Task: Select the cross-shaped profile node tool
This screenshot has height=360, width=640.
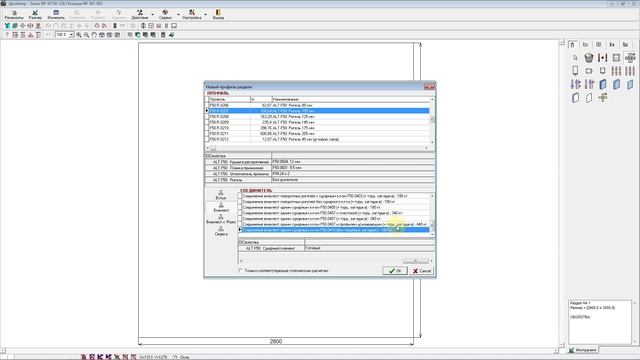Action: pos(630,58)
